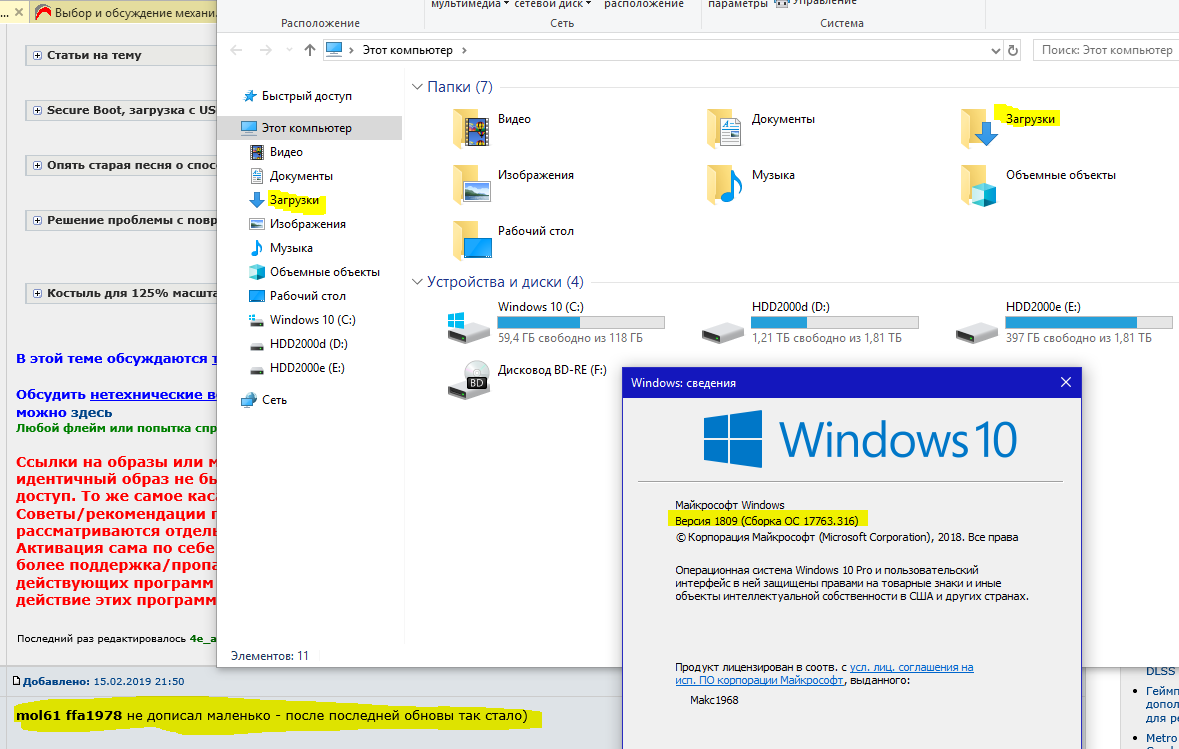Click the Документы page icon in sidebar

256,176
